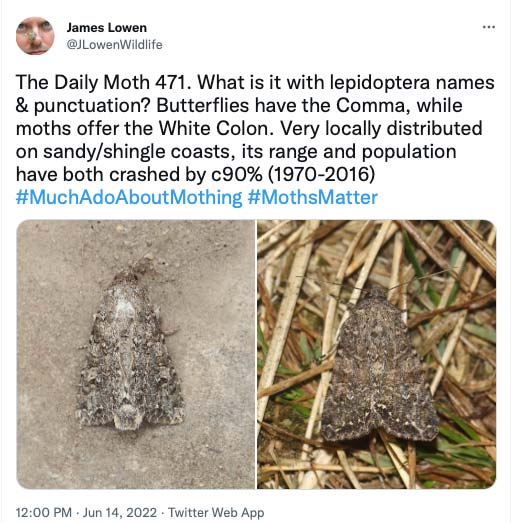Click the words "White Colon" in the tweet
The width and height of the screenshot is (511, 523).
click(x=213, y=128)
